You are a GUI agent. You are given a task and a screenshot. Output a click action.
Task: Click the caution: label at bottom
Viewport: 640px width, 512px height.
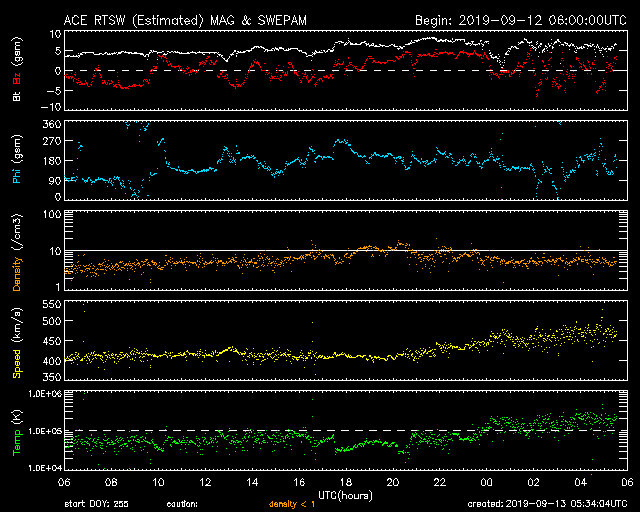click(182, 504)
